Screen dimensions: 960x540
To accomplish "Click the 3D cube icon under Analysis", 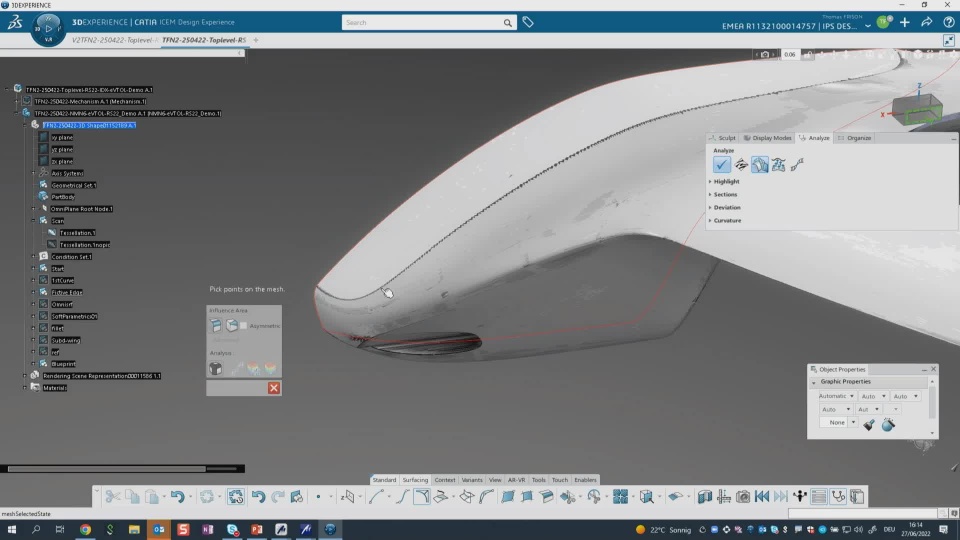I will (216, 368).
